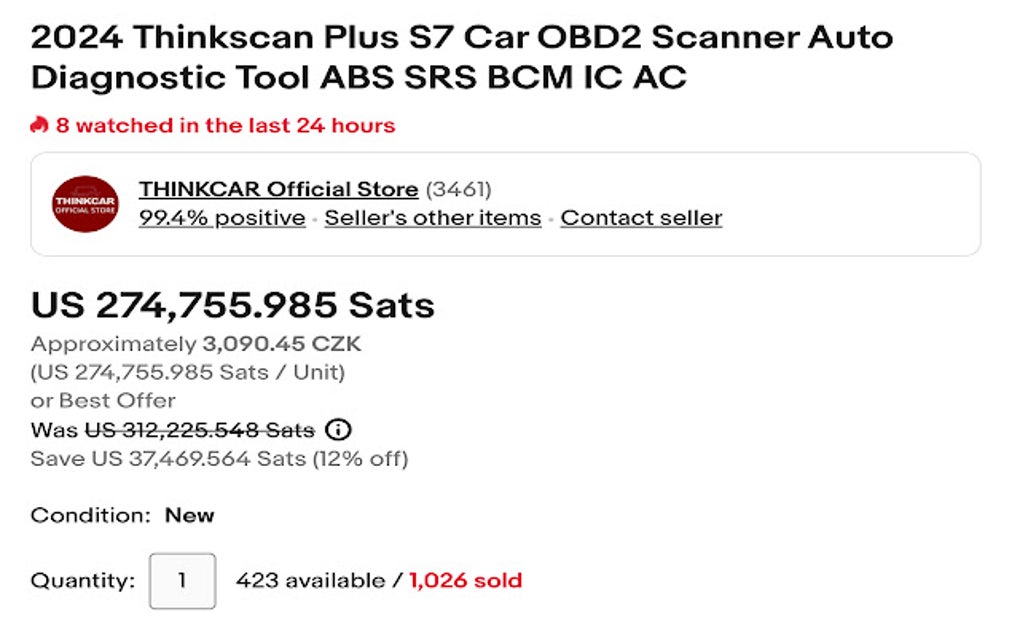The height and width of the screenshot is (638, 1020).
Task: Click the condition value New
Action: point(189,515)
